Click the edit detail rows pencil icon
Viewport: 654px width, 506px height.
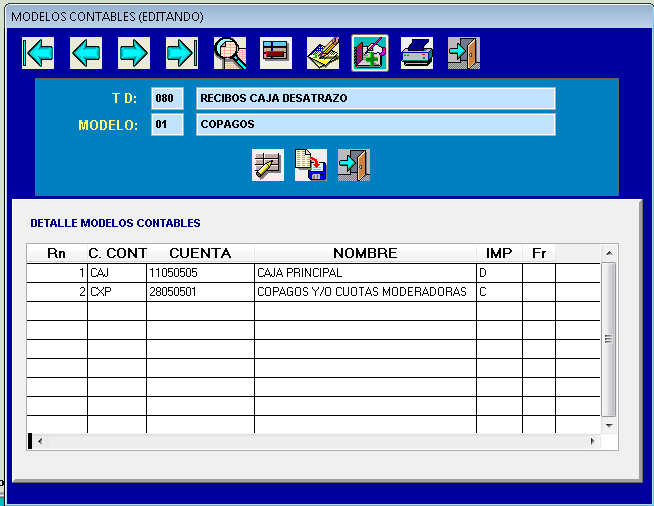(x=268, y=165)
